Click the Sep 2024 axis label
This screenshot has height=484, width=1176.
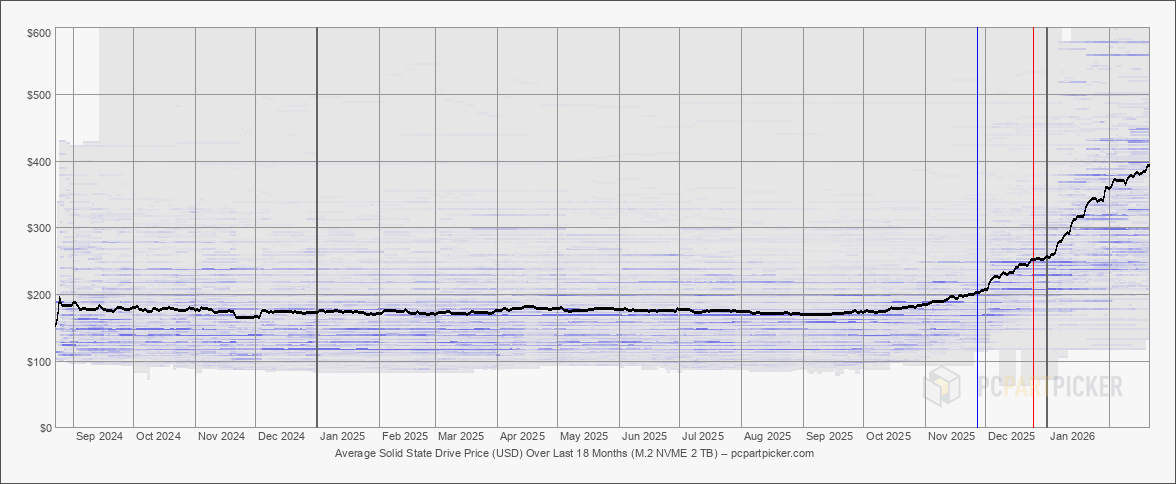(x=99, y=436)
